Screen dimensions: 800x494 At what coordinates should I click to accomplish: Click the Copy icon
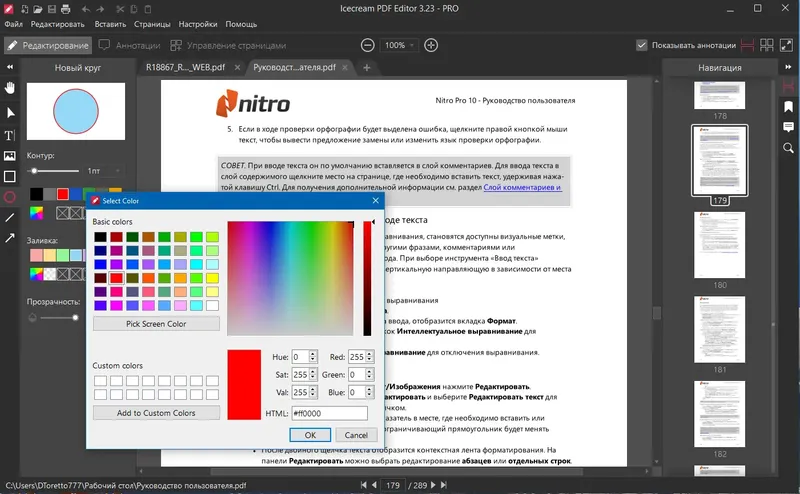click(134, 9)
